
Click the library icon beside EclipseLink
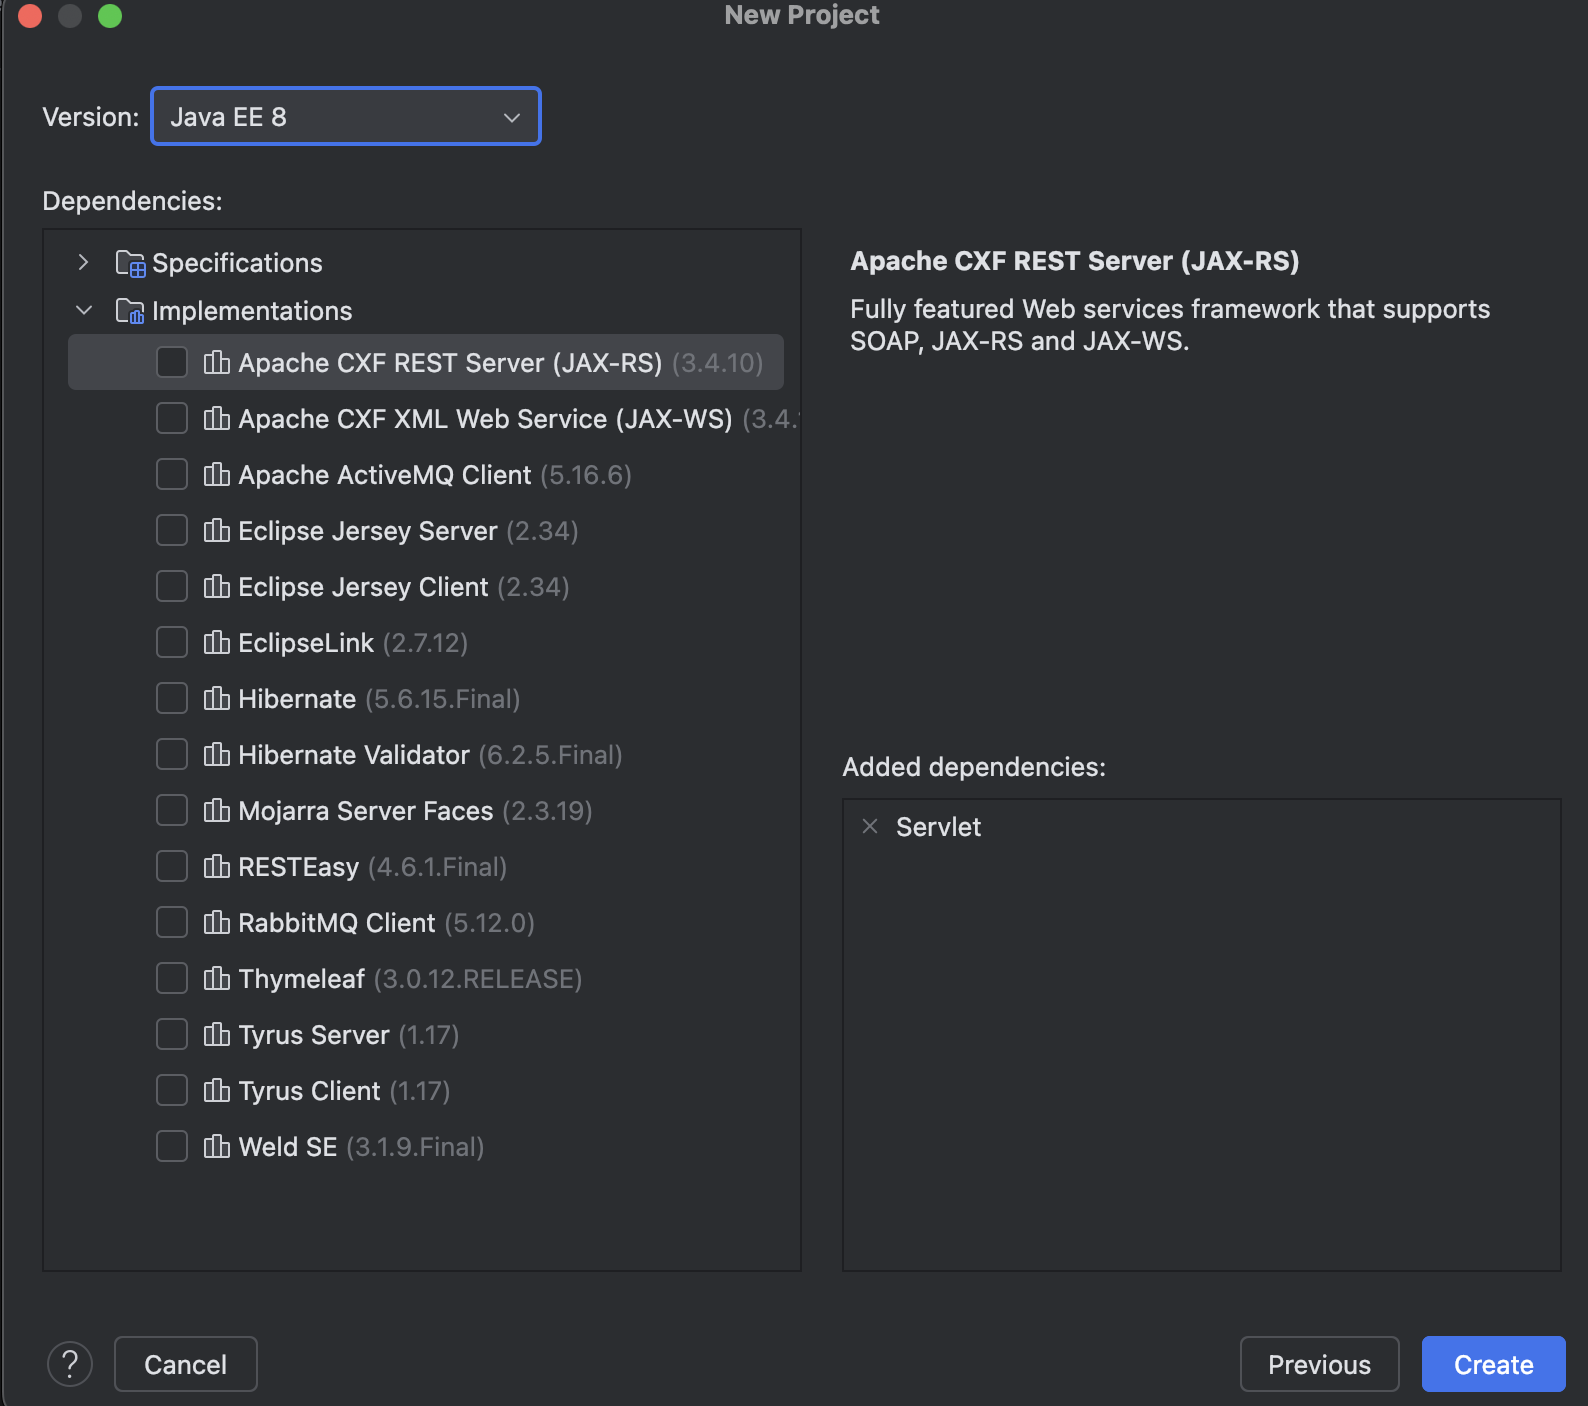(x=217, y=642)
